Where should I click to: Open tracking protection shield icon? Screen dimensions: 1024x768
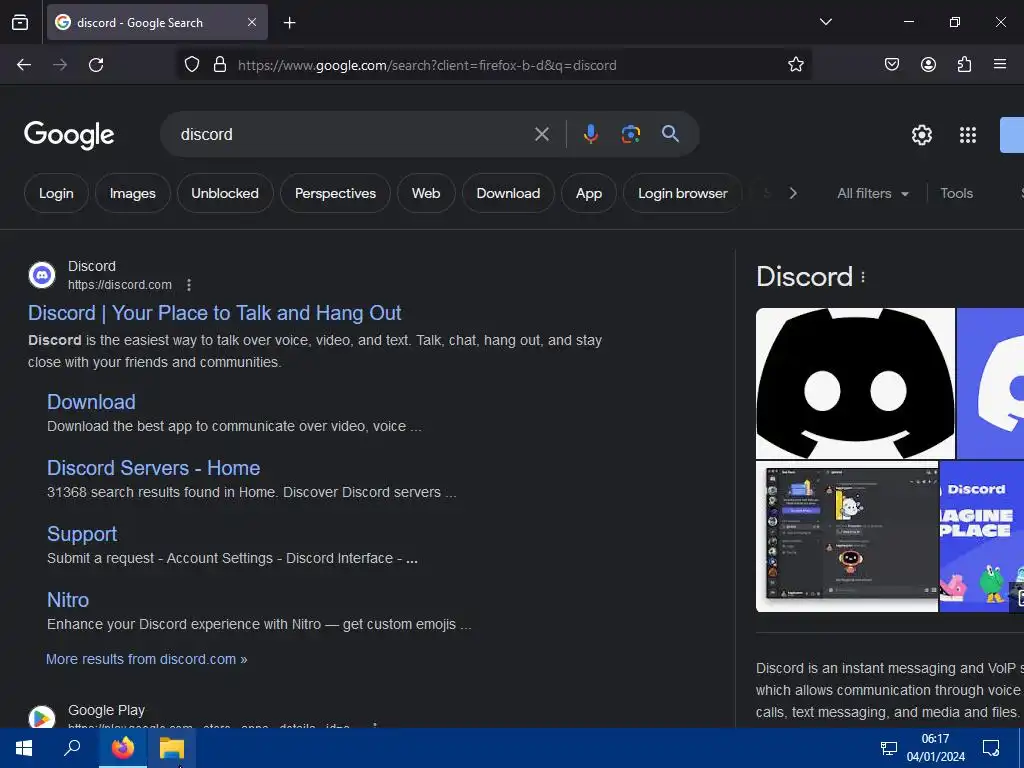(x=191, y=65)
